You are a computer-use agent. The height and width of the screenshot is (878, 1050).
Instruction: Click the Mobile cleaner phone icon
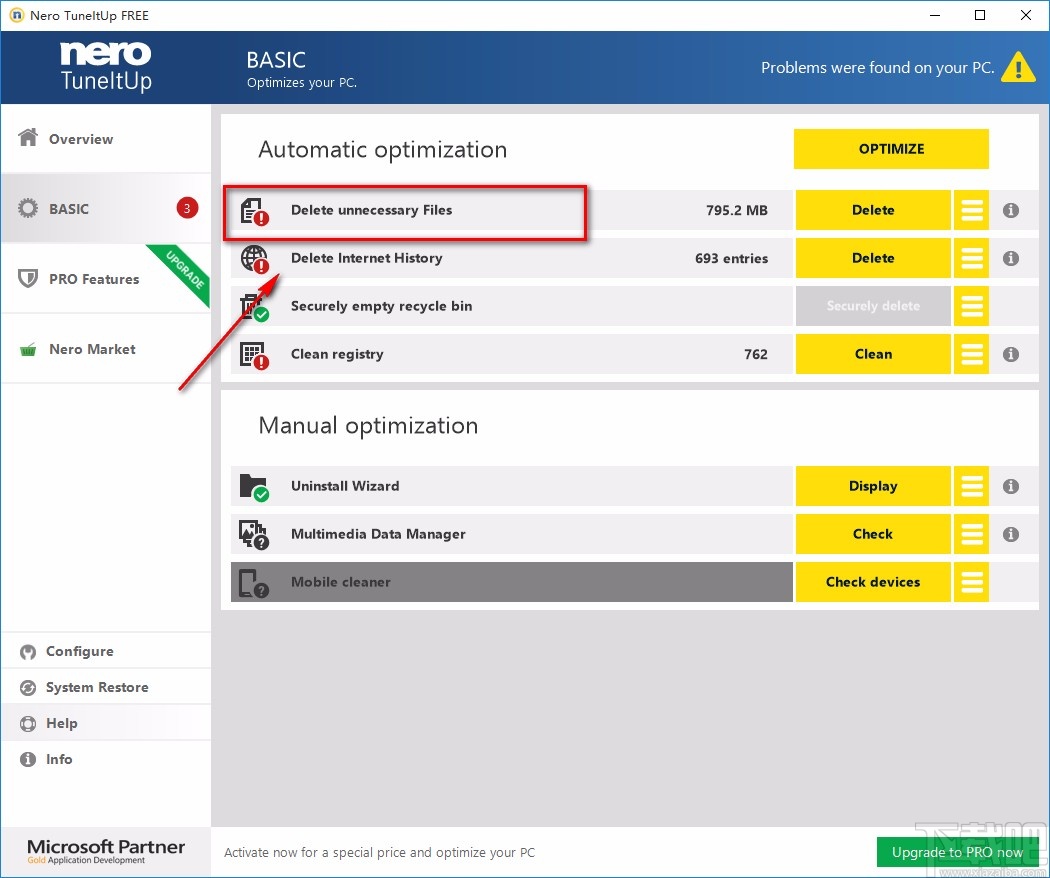(x=254, y=583)
